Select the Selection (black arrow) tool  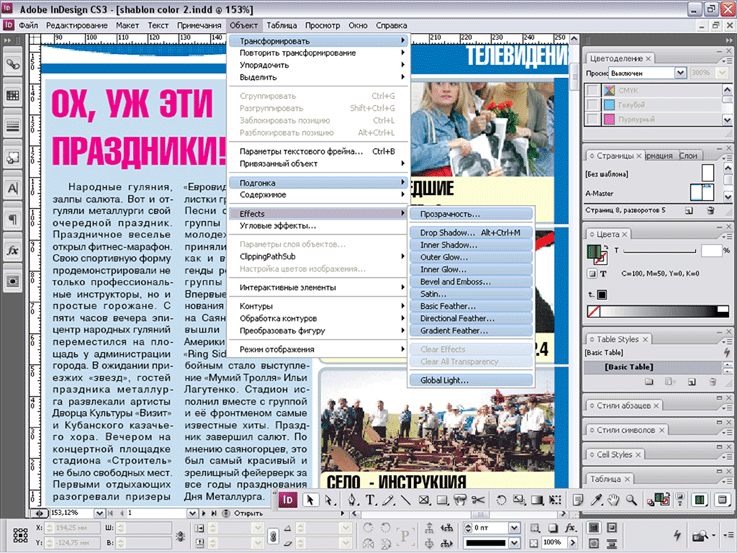[x=310, y=500]
